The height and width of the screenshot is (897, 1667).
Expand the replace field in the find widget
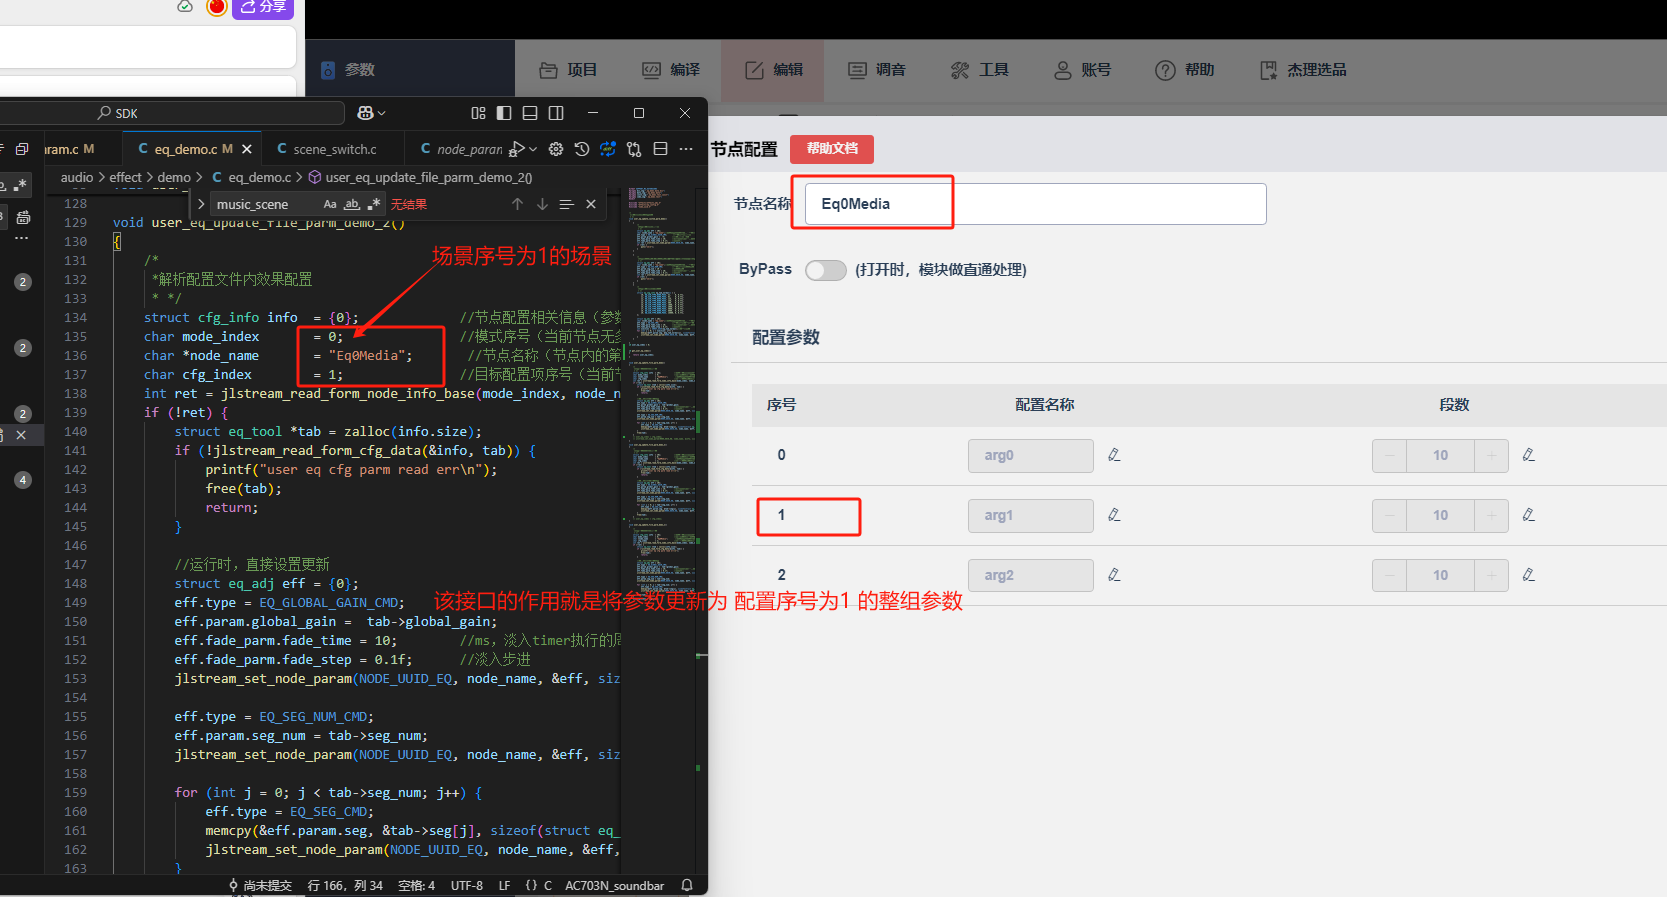click(201, 204)
